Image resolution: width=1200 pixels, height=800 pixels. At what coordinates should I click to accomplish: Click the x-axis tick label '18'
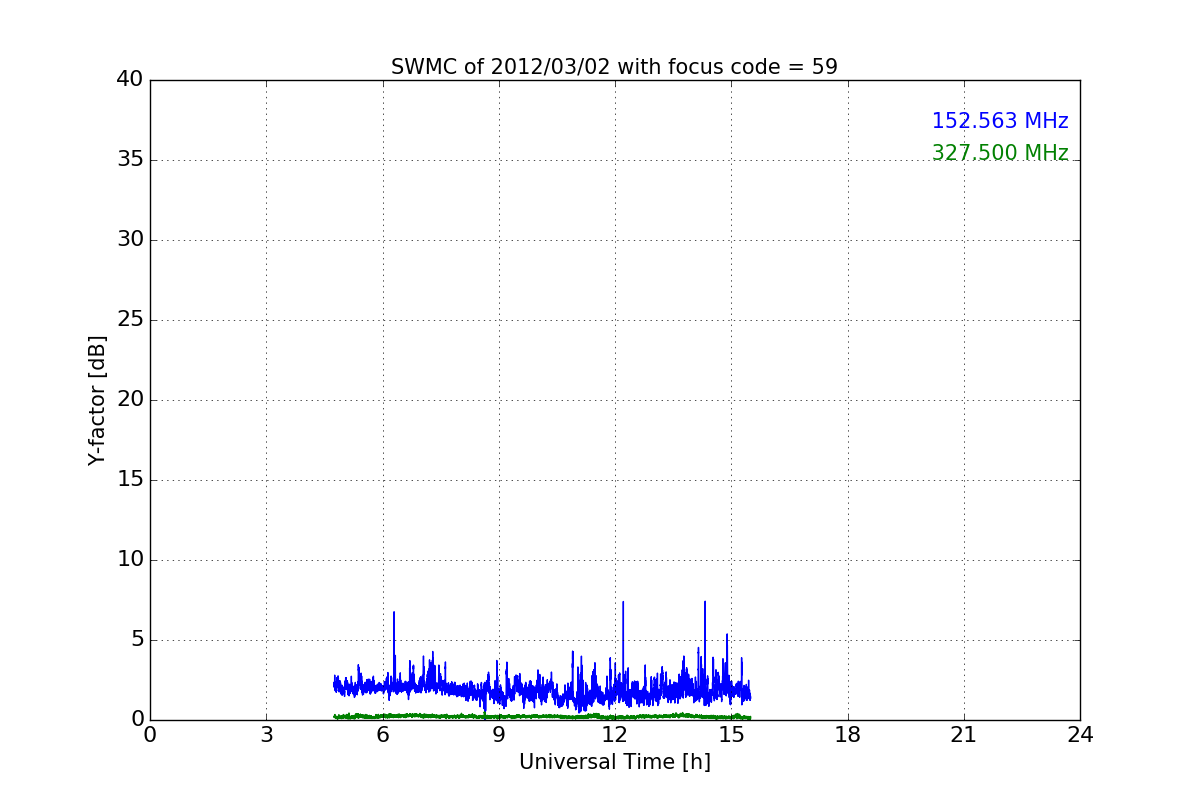click(848, 735)
